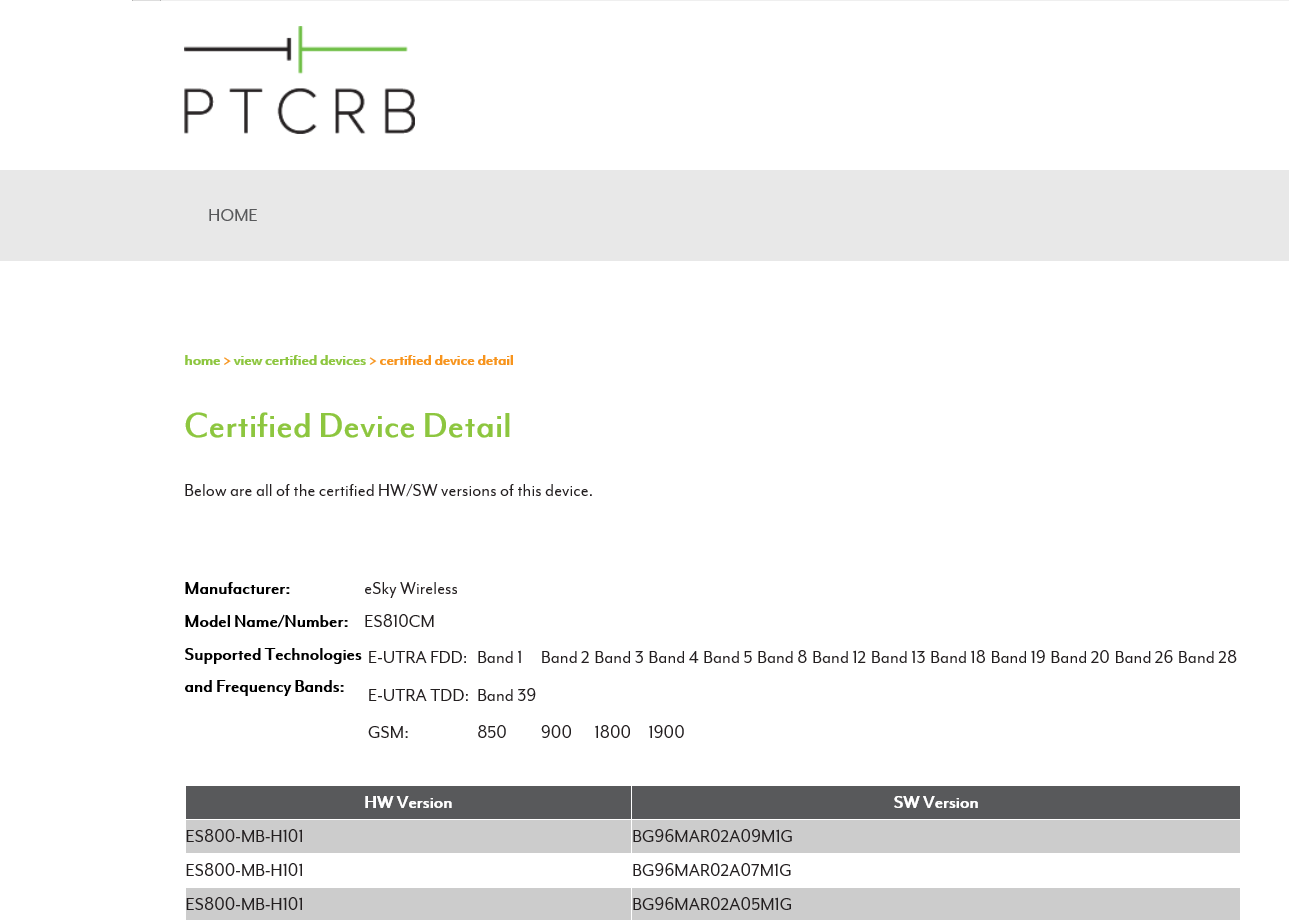Image resolution: width=1289 pixels, height=922 pixels.
Task: Click Band 13 in FDD list
Action: point(898,658)
